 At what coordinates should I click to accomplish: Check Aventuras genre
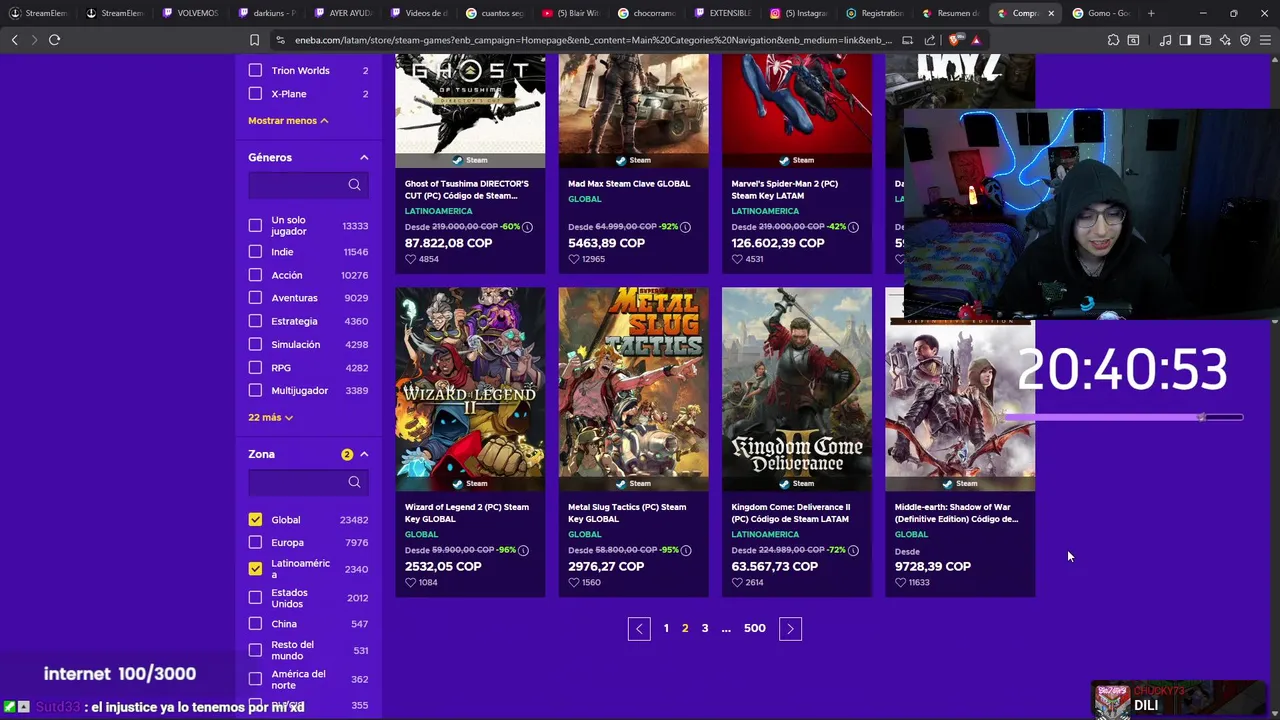pyautogui.click(x=255, y=298)
